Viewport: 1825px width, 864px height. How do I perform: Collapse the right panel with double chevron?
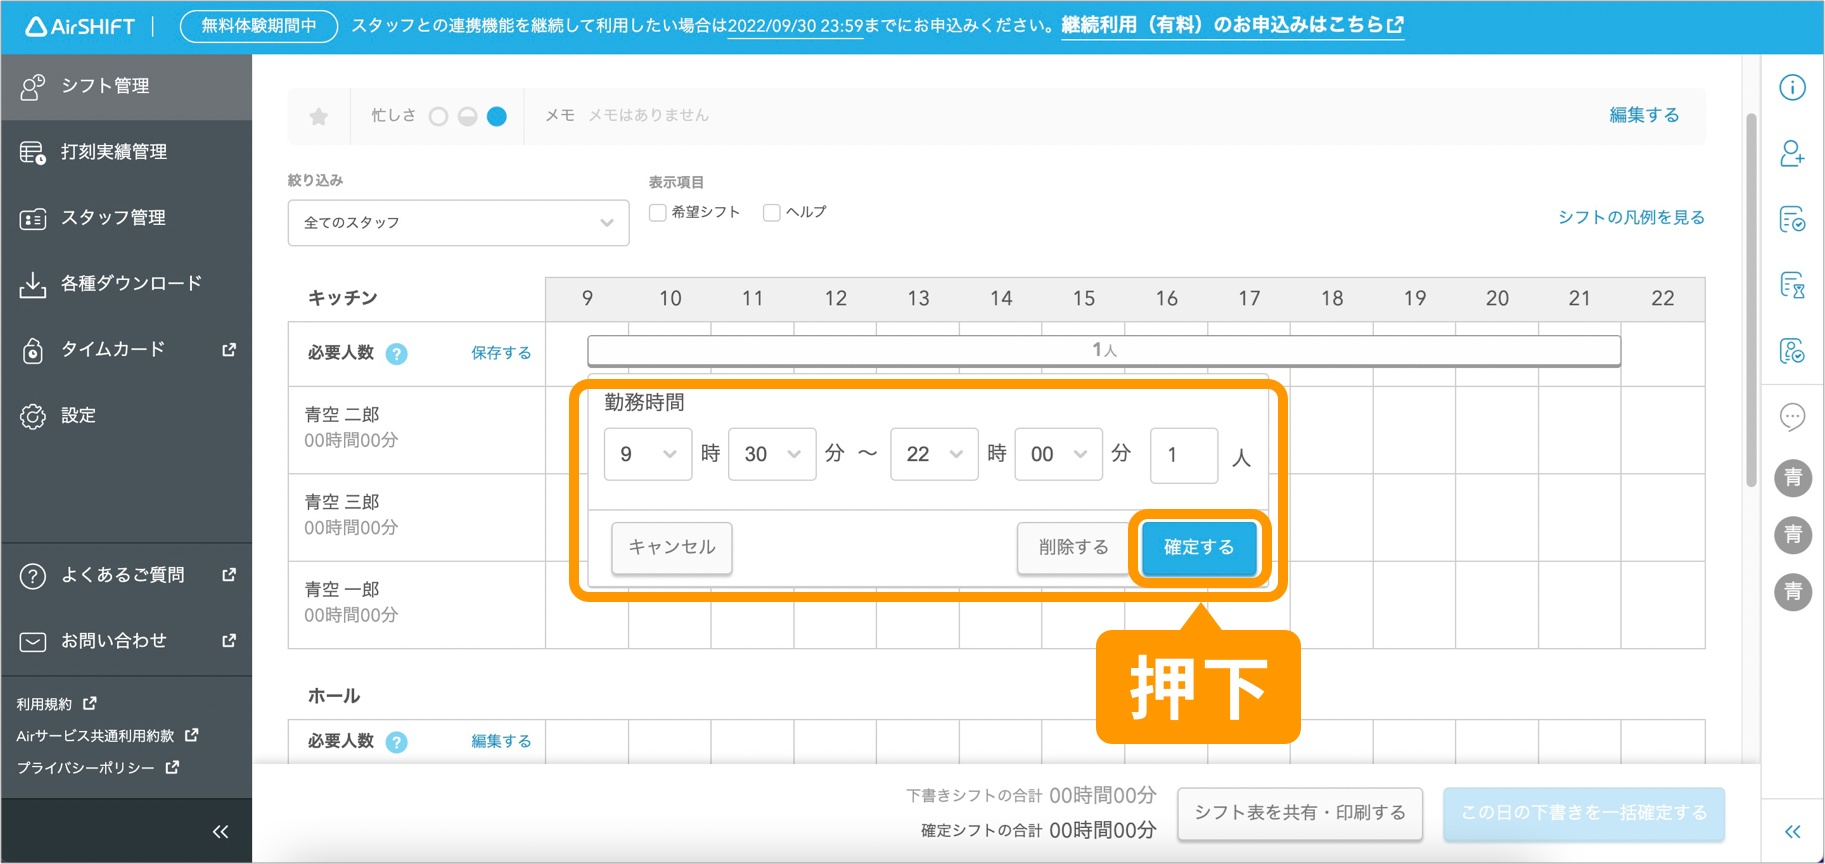tap(1792, 832)
